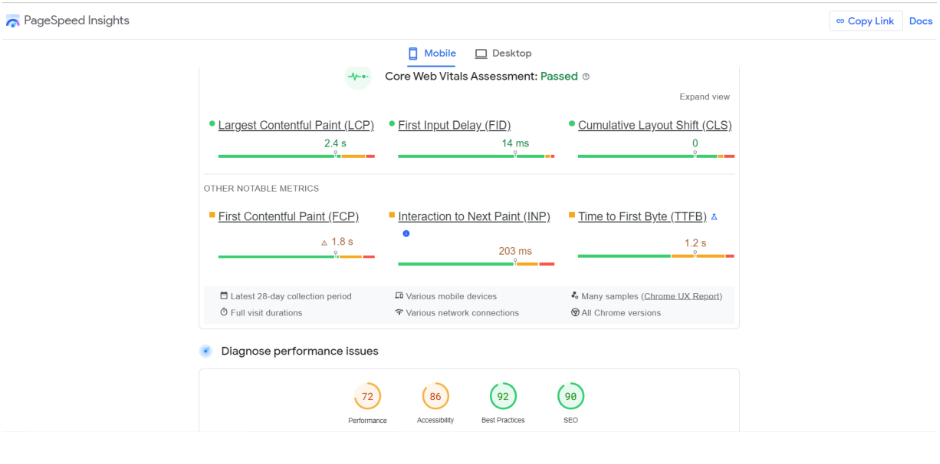Click the blue info dot under INP

pos(406,233)
